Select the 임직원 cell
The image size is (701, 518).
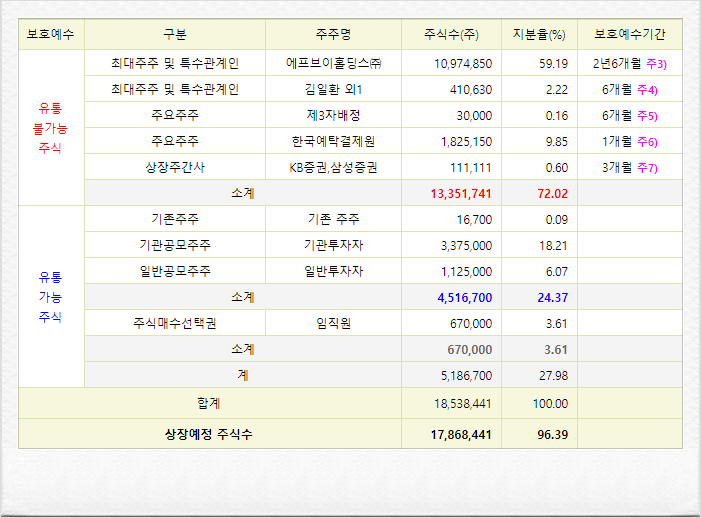click(333, 323)
